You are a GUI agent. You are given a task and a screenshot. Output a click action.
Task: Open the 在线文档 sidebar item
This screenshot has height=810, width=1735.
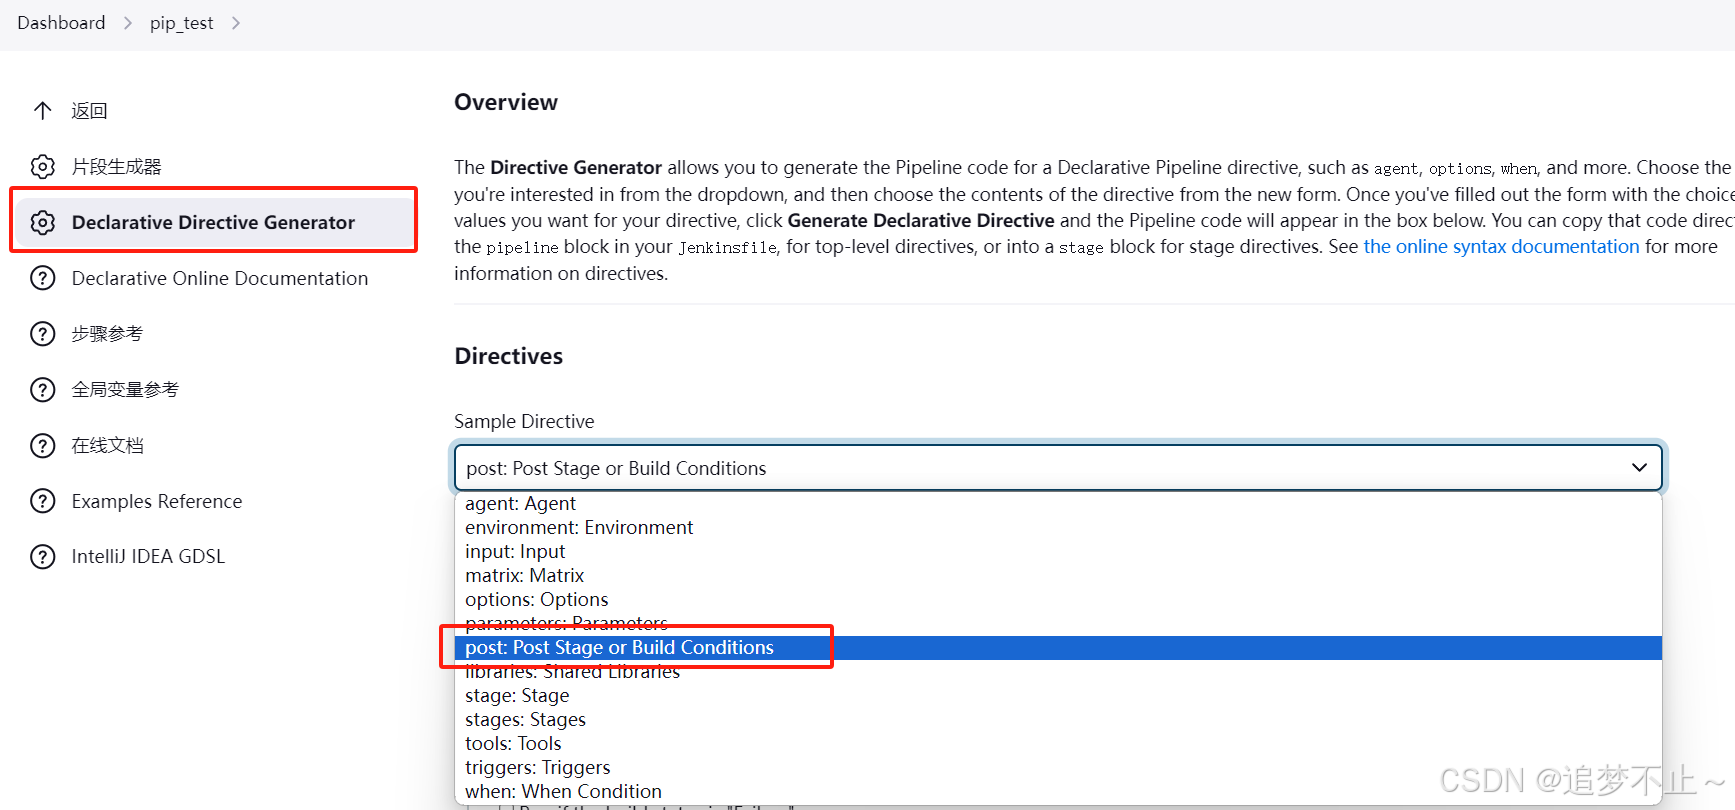(x=107, y=445)
